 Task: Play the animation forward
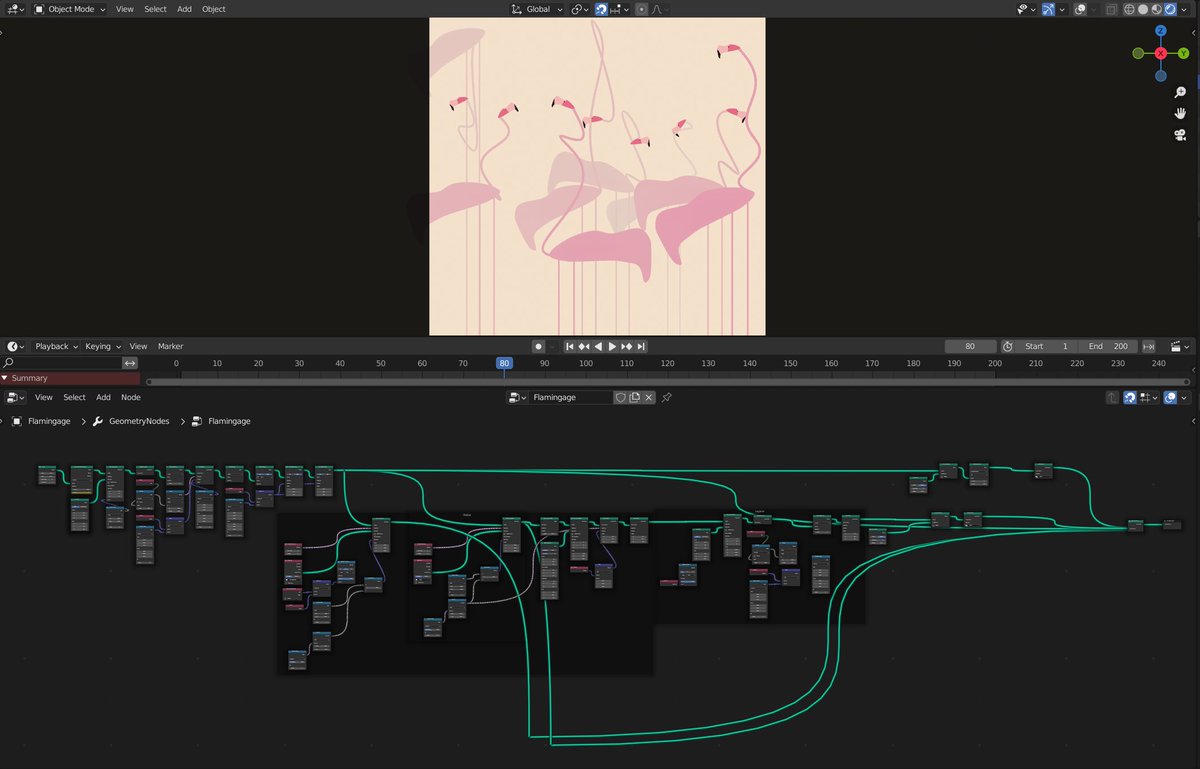[612, 346]
